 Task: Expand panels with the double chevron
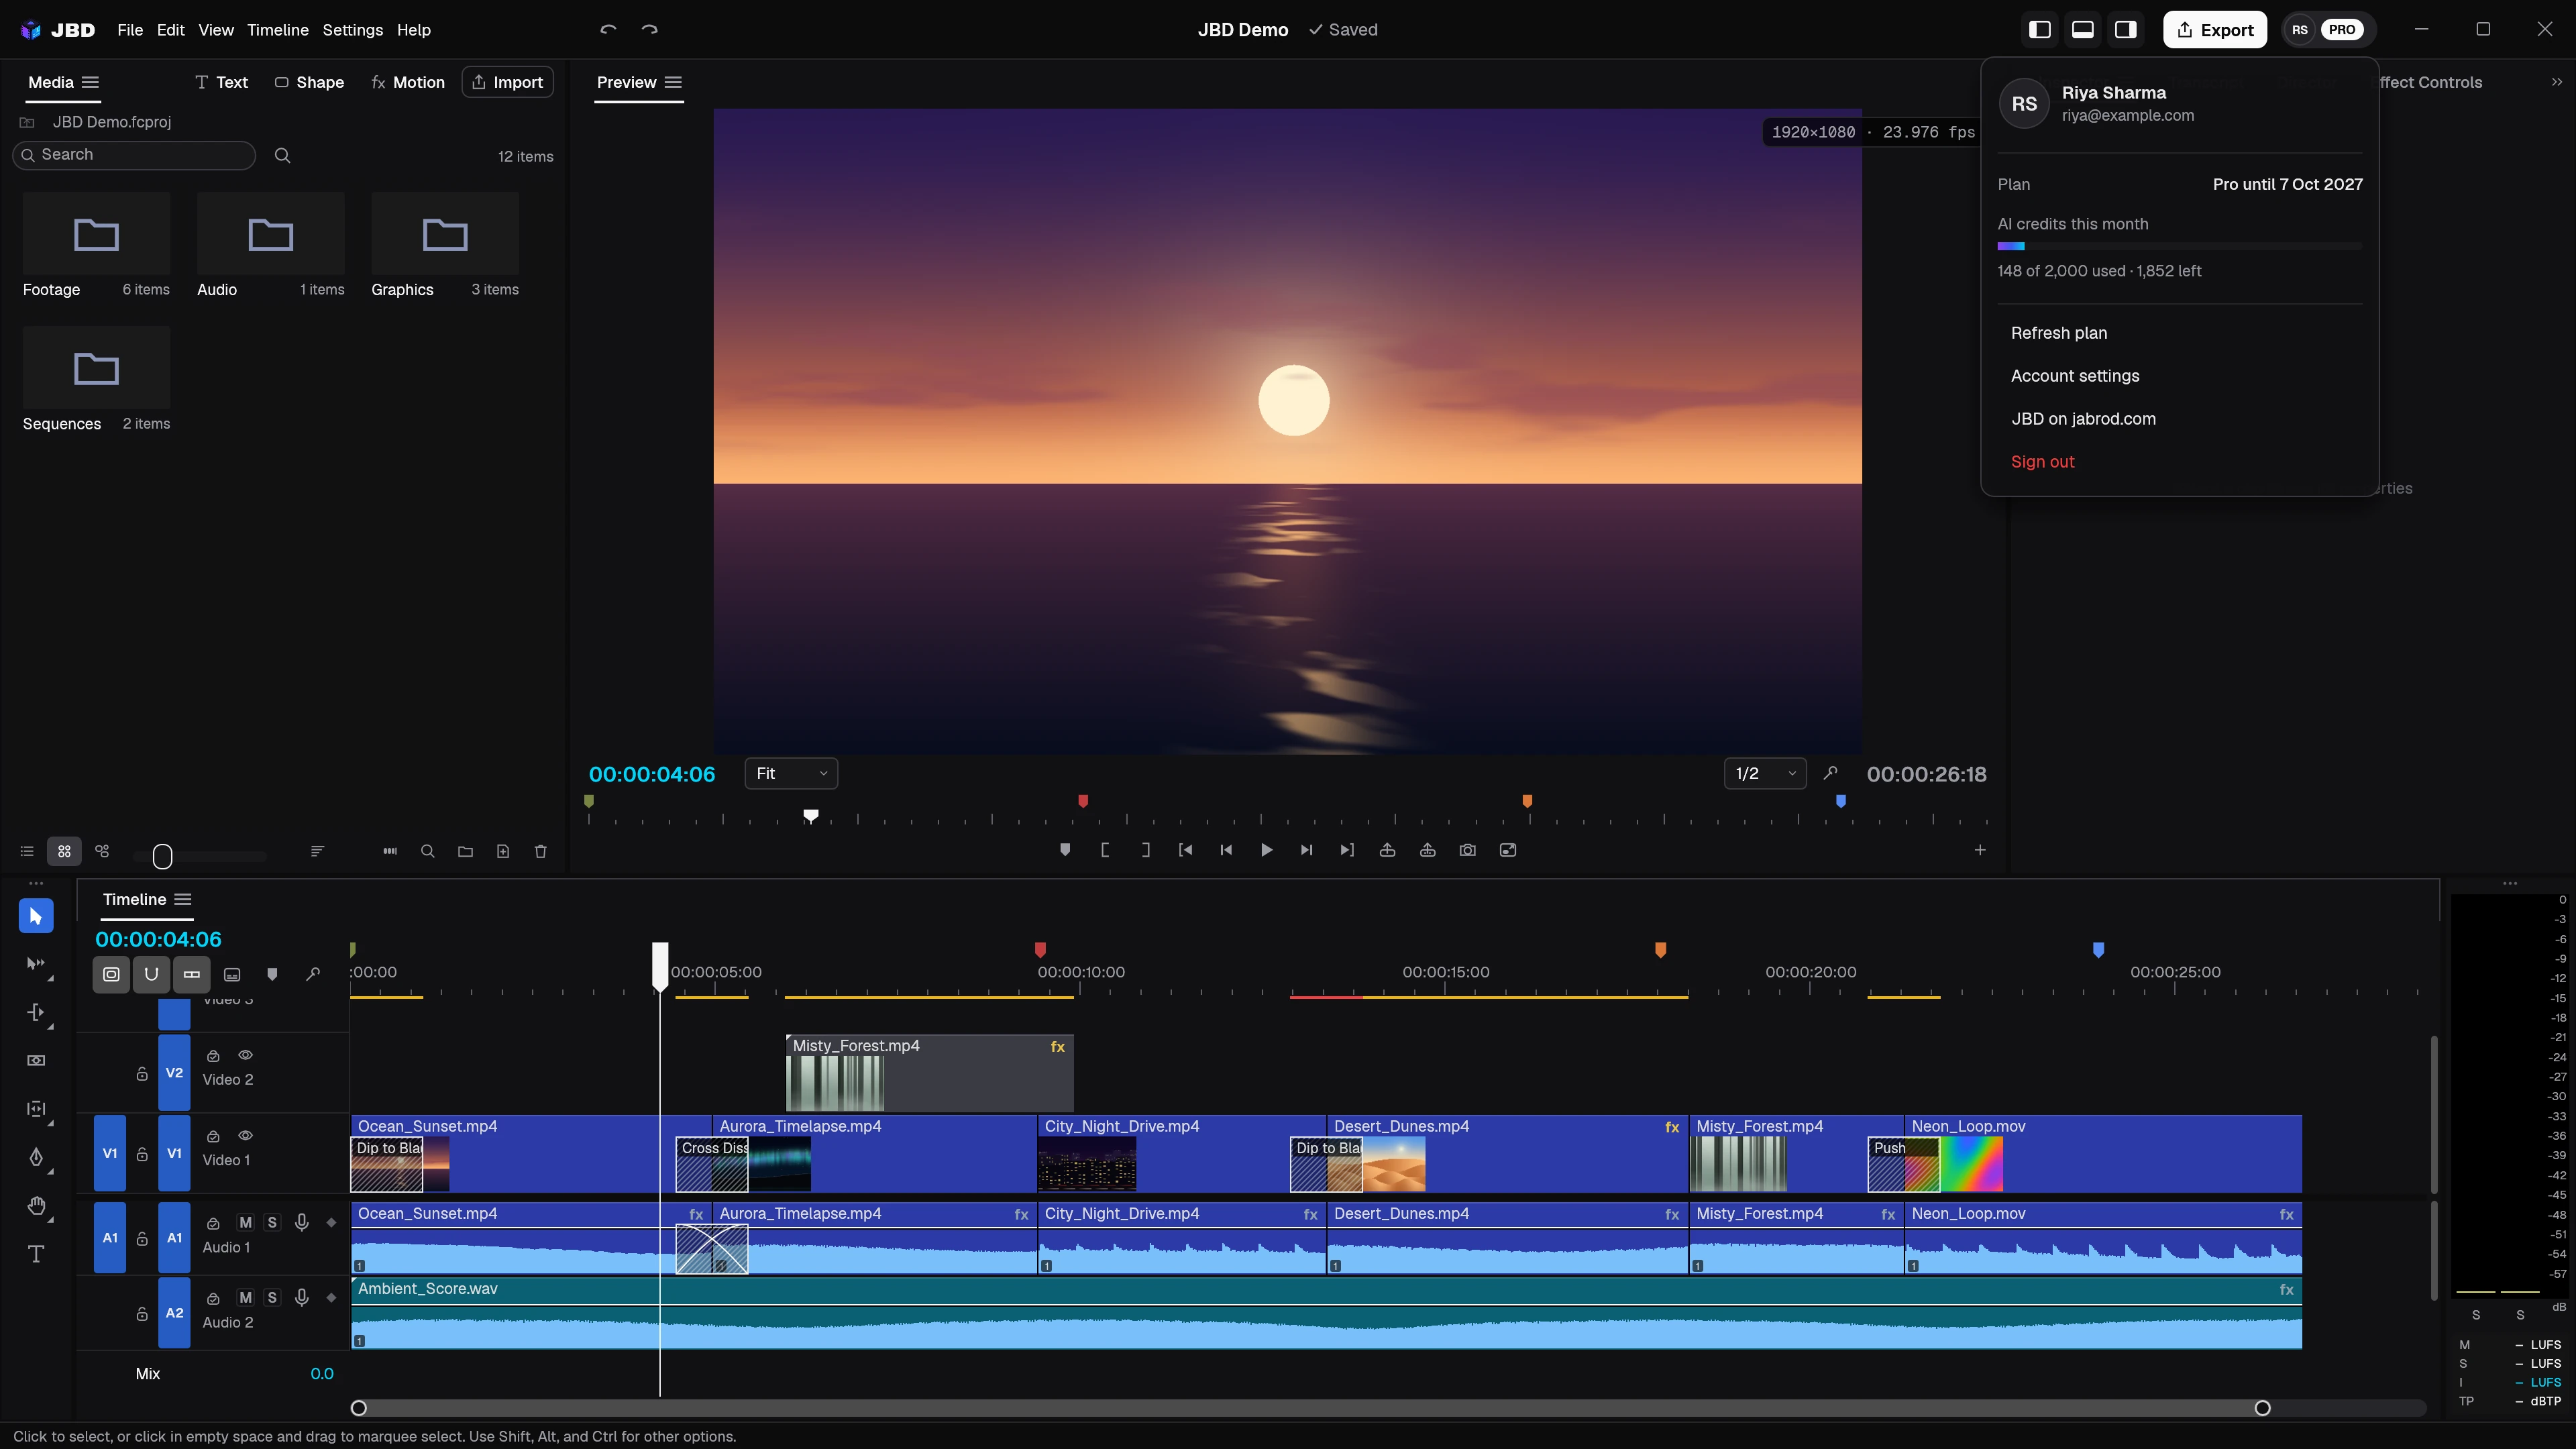tap(2557, 82)
